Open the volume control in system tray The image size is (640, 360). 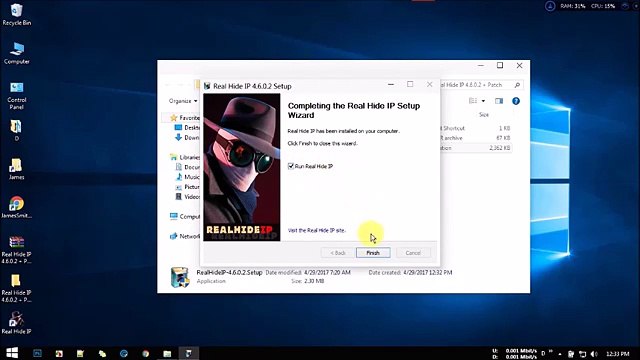click(x=594, y=354)
